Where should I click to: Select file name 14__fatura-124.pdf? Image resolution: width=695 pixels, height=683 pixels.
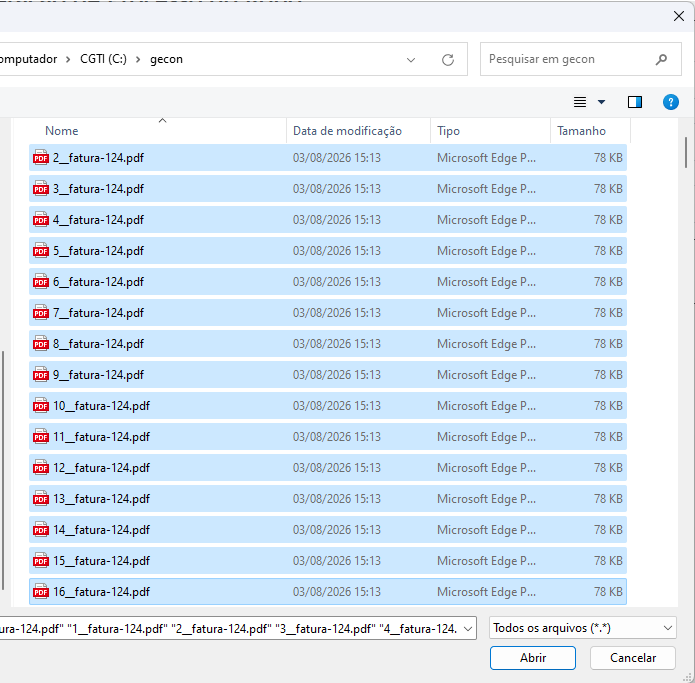tap(102, 530)
